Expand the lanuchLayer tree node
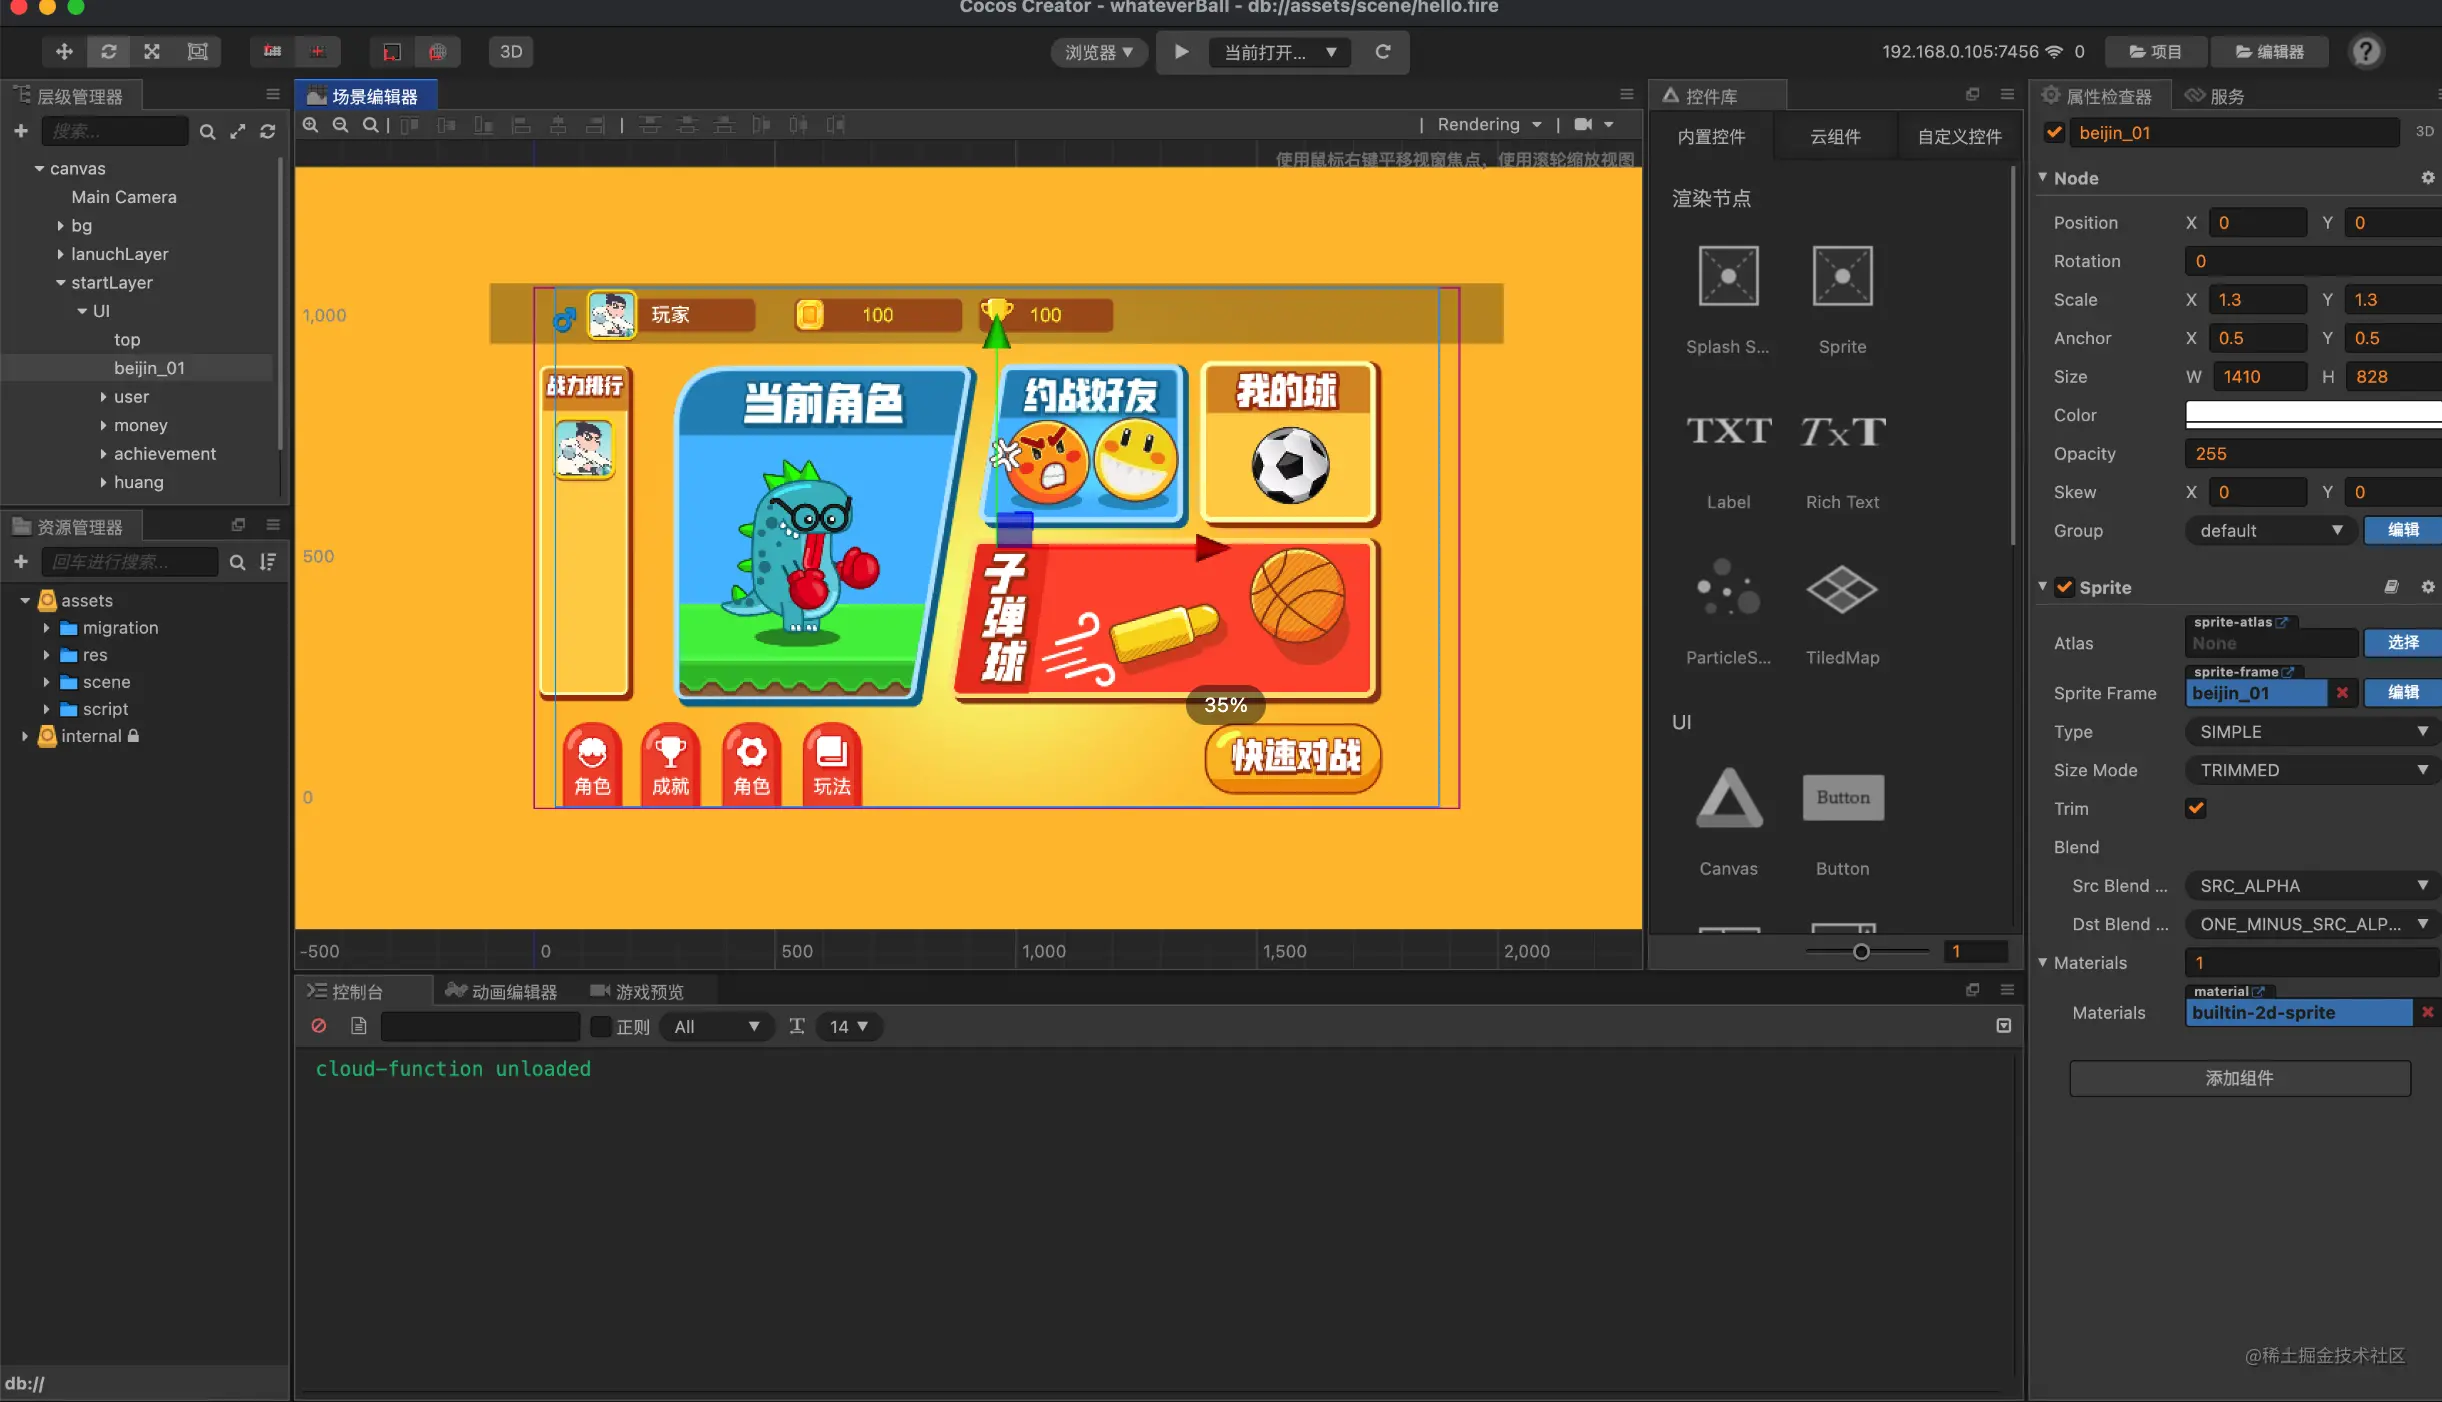The width and height of the screenshot is (2442, 1402). (x=61, y=254)
